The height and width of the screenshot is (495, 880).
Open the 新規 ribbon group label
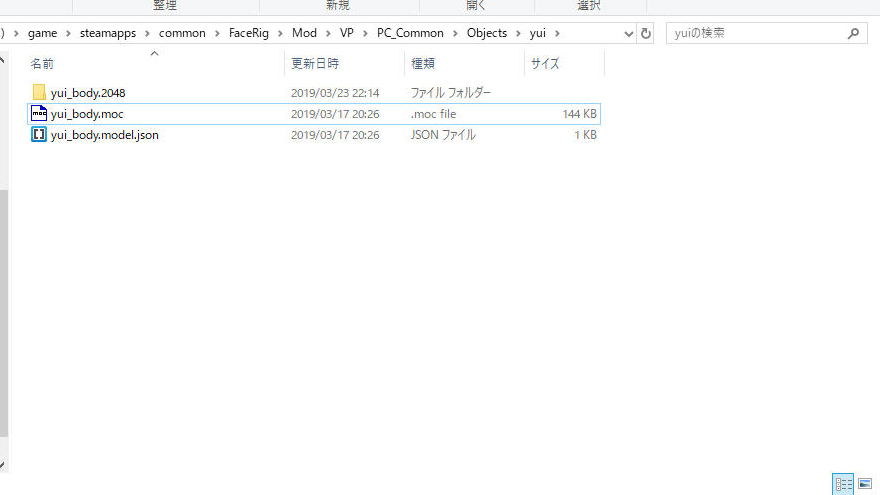tap(338, 6)
